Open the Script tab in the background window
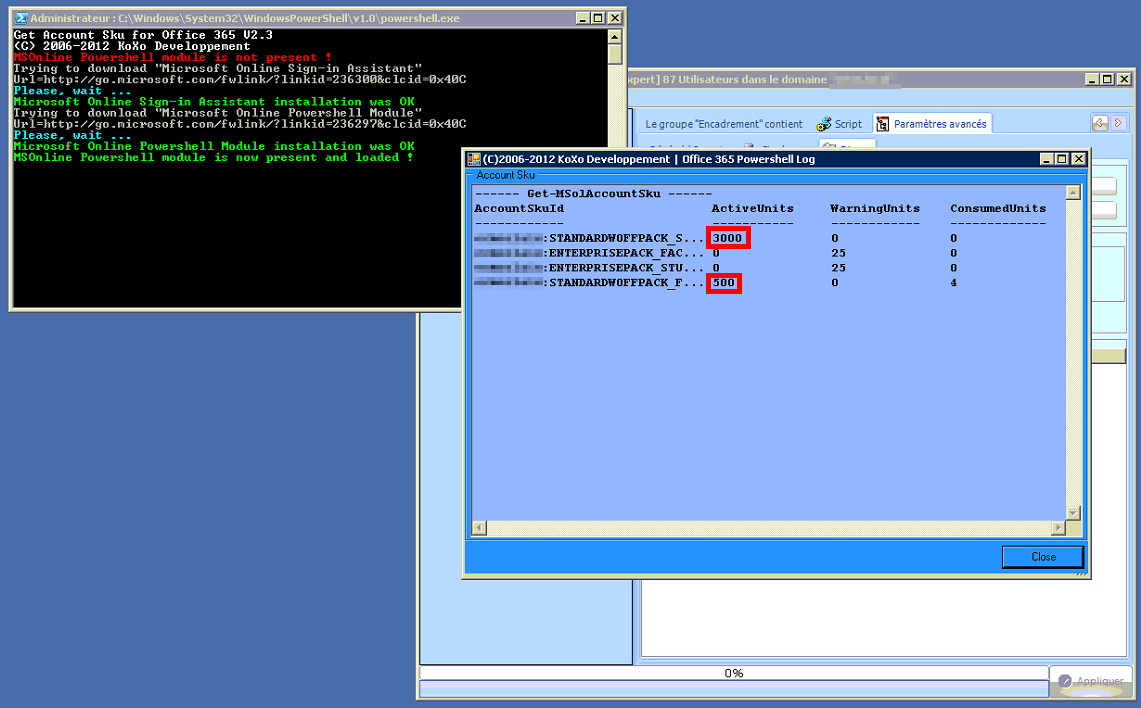Viewport: 1141px width, 708px height. (x=839, y=124)
